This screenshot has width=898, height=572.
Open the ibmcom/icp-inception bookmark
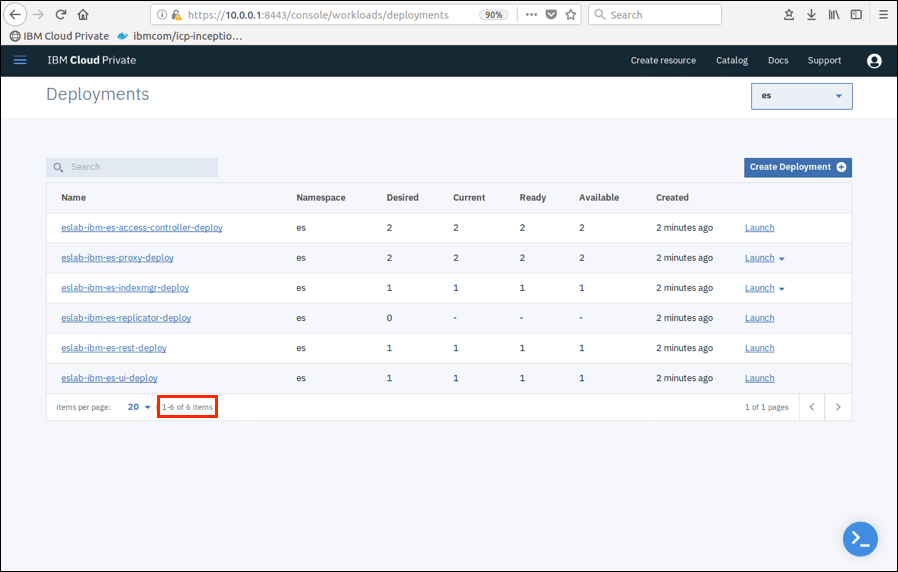tap(180, 36)
